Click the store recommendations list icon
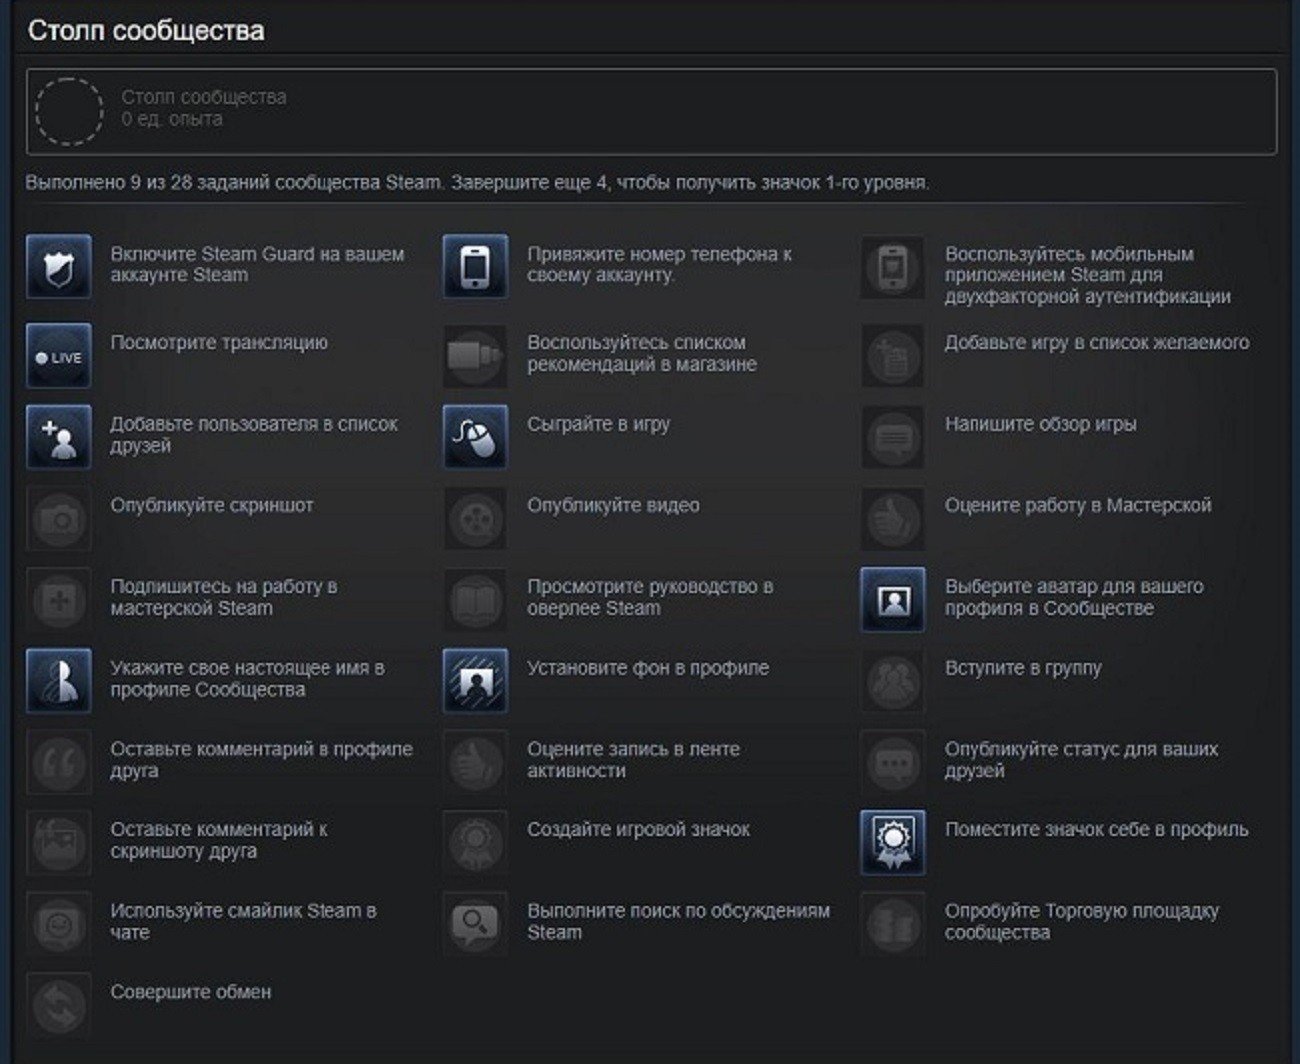The image size is (1300, 1064). (x=476, y=355)
